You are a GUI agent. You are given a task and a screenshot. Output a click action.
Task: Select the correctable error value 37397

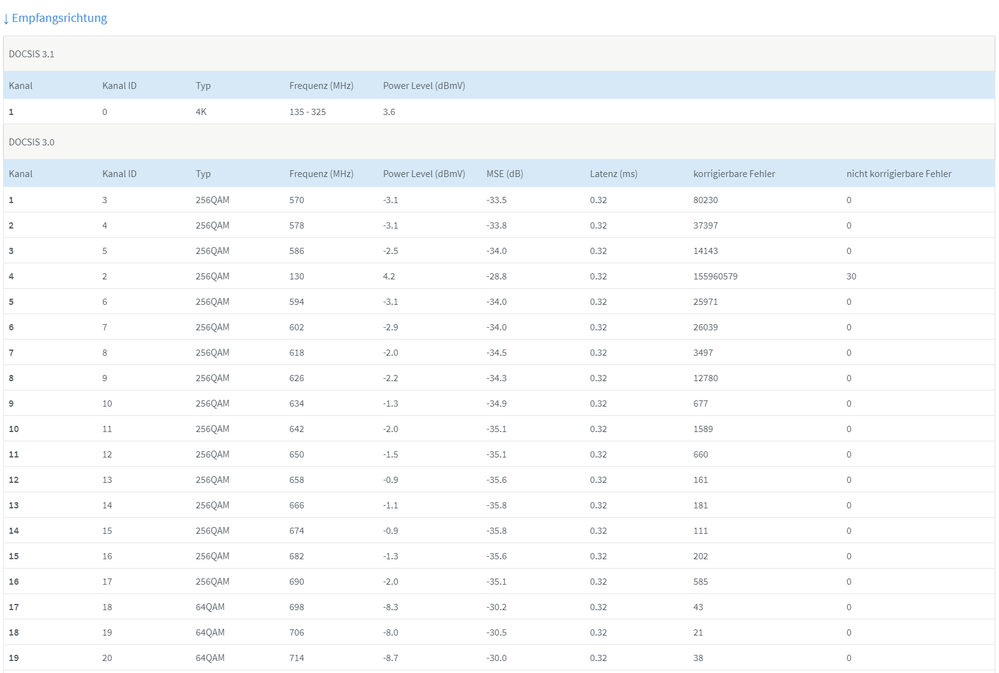click(x=705, y=226)
